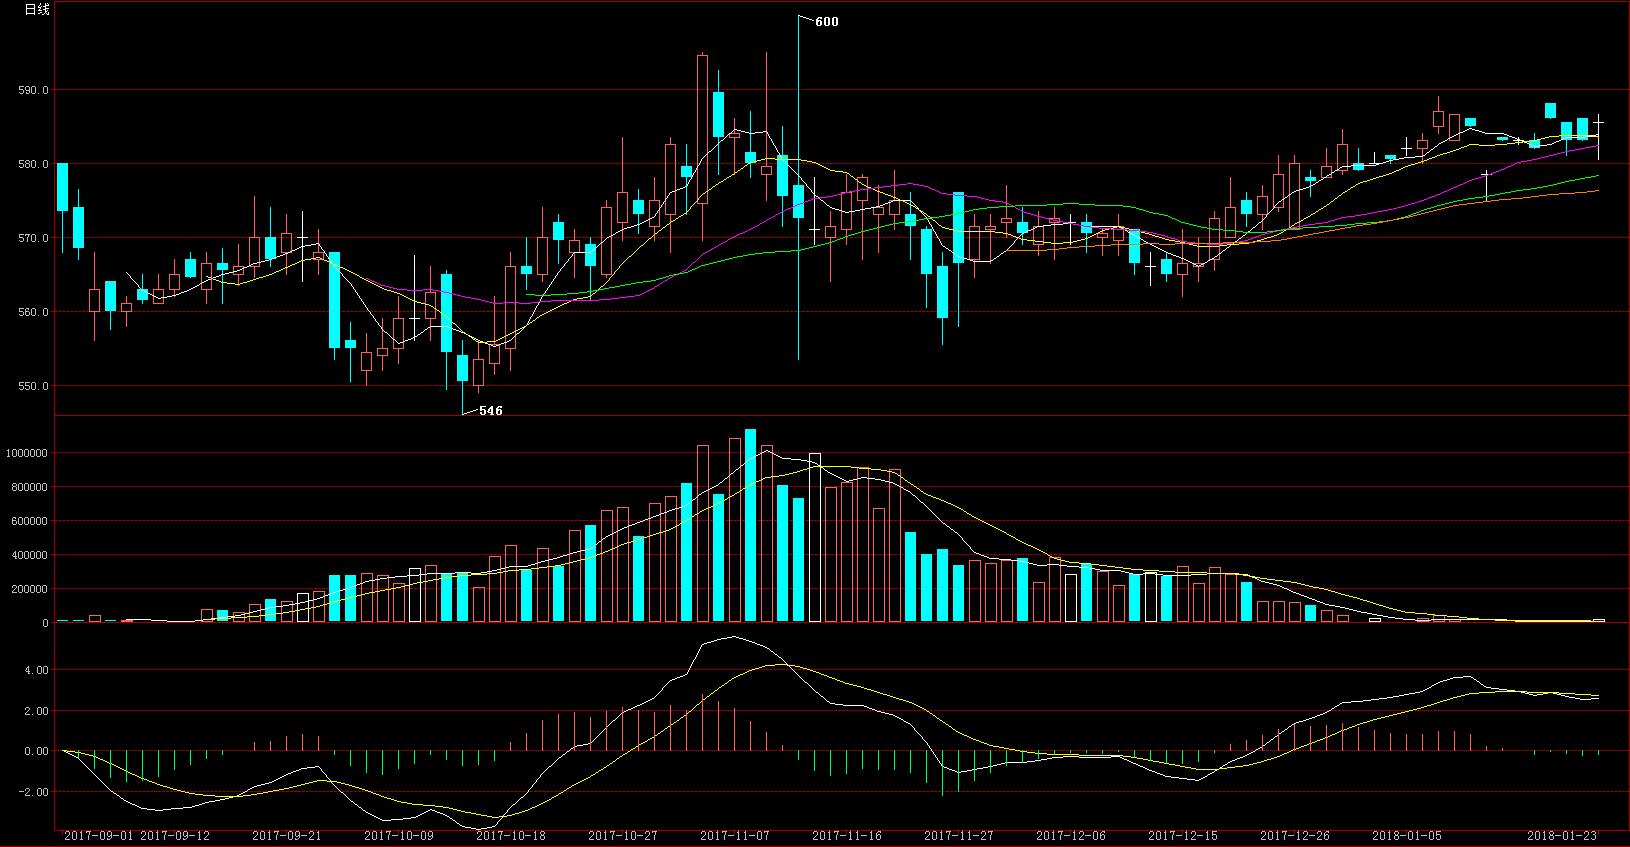Select the 2017-12-06 date label
Viewport: 1630px width, 847px height.
coord(1071,835)
